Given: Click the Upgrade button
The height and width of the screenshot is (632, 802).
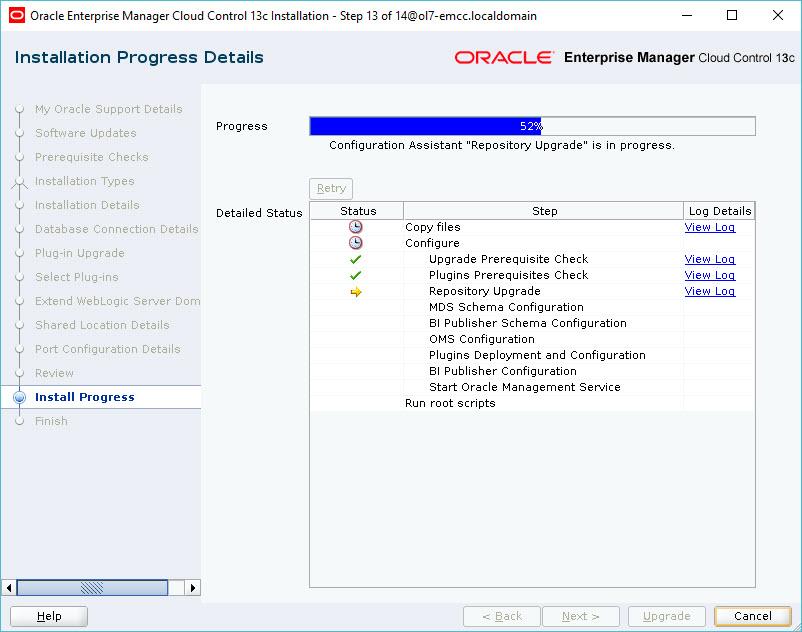Looking at the screenshot, I should (x=666, y=616).
